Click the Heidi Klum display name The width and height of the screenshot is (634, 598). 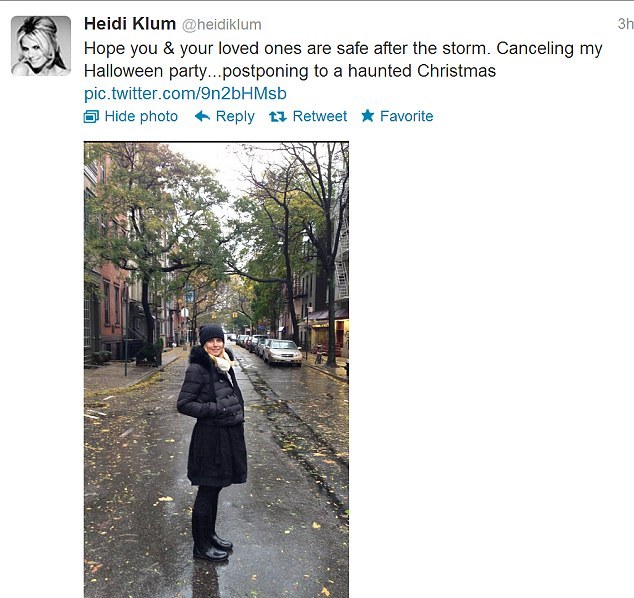point(130,24)
